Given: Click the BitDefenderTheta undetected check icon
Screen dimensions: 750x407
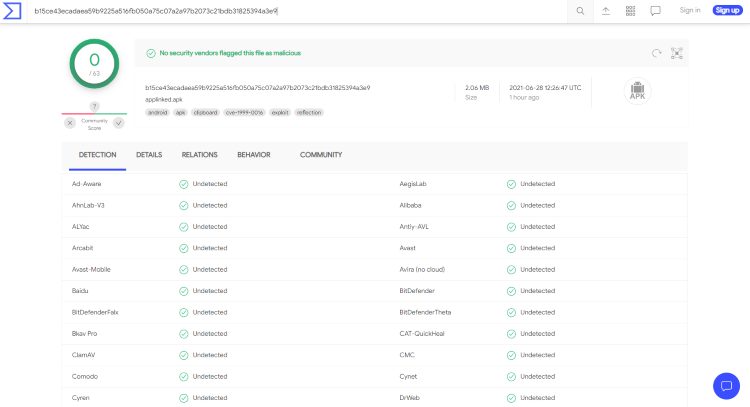Looking at the screenshot, I should pos(511,313).
